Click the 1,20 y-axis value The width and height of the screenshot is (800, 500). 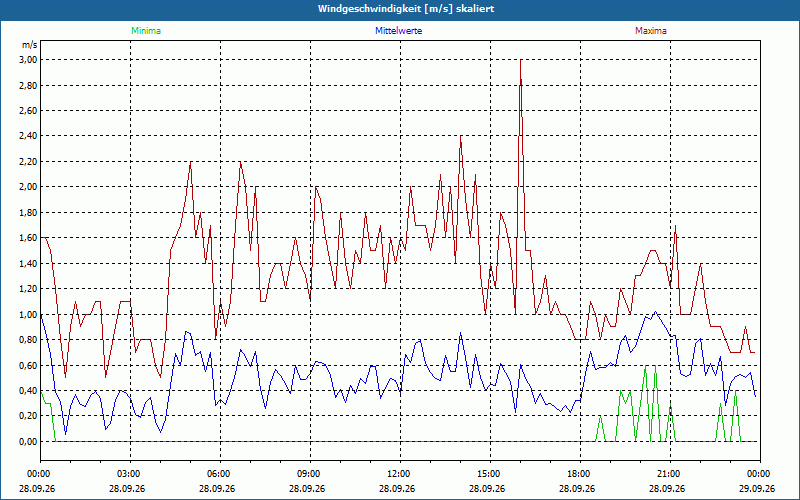tap(29, 289)
